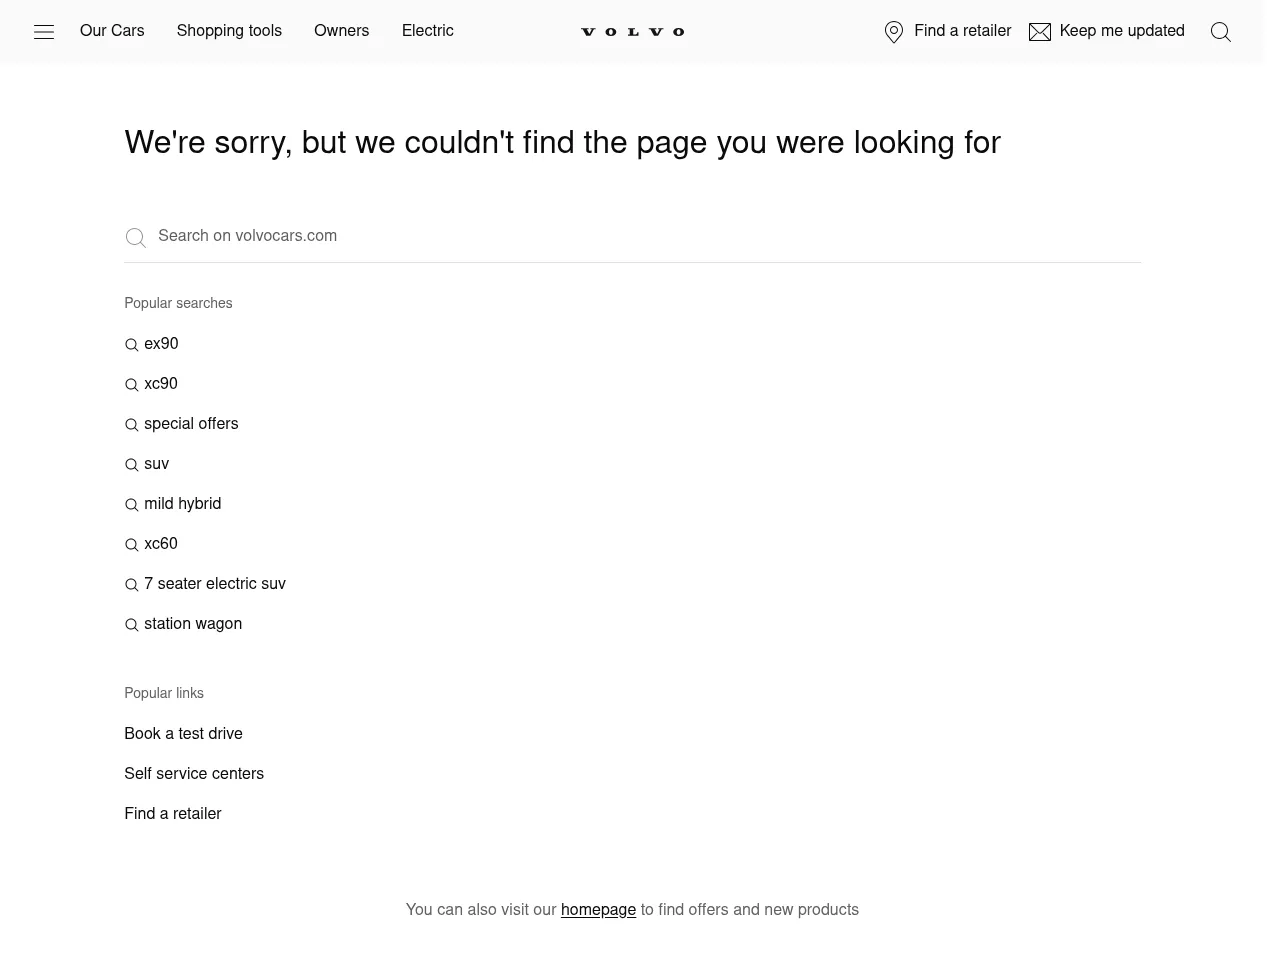Viewport: 1280px width, 960px height.
Task: Click the location pin retailer icon
Action: pyautogui.click(x=894, y=32)
